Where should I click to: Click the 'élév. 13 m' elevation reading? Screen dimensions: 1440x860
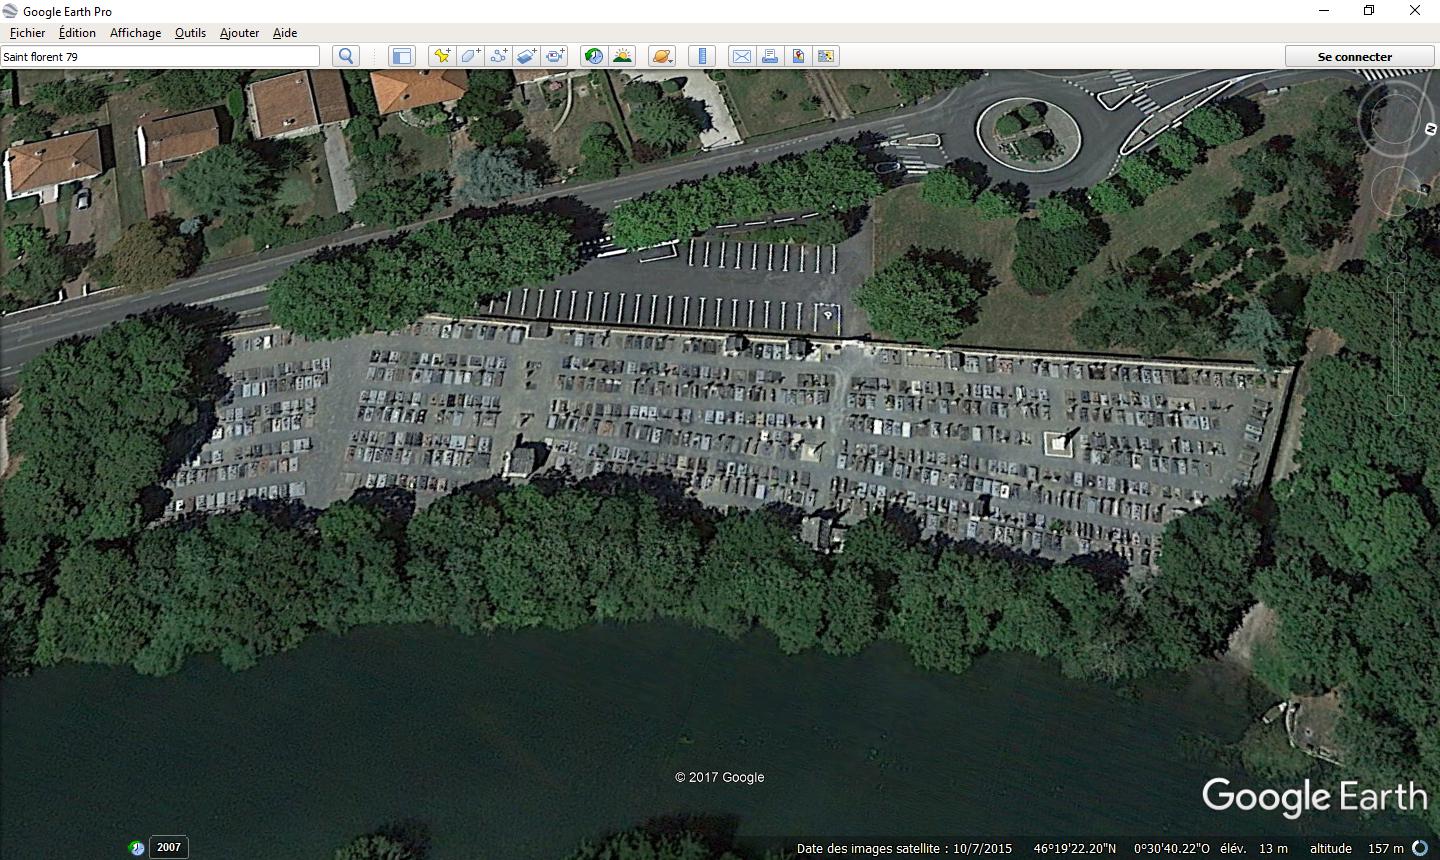1254,848
